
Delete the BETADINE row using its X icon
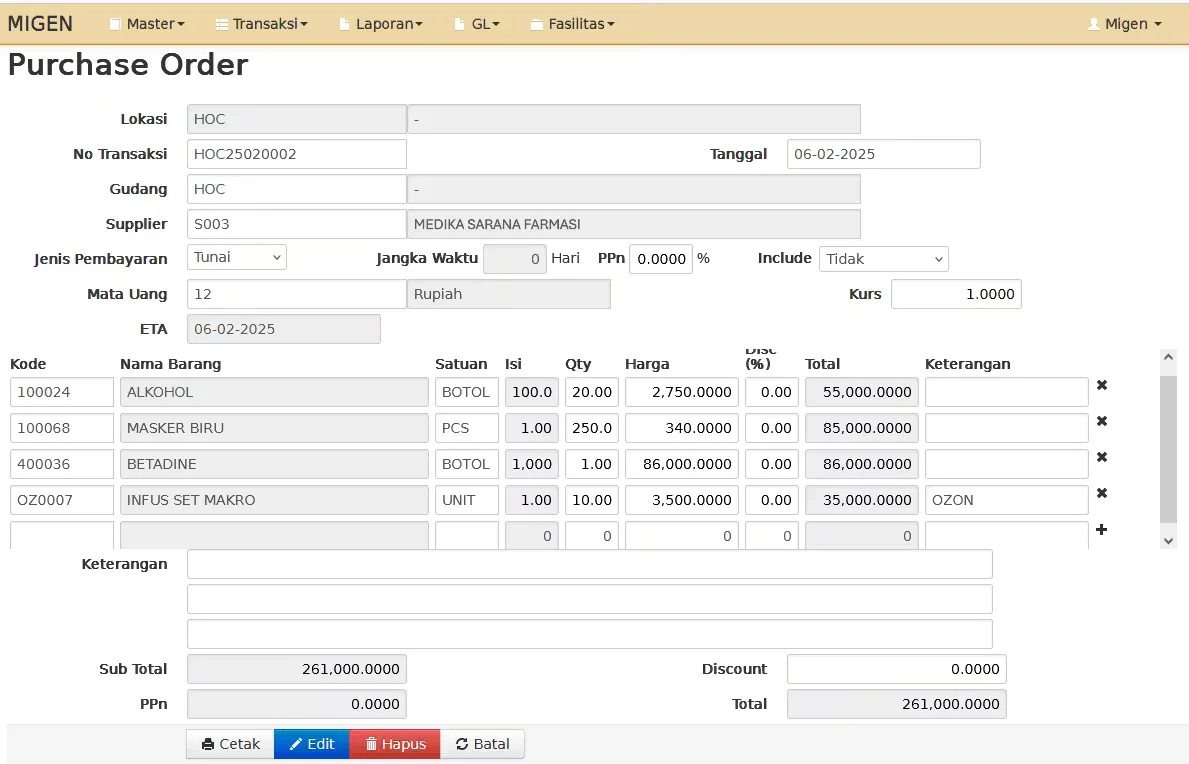(x=1102, y=457)
